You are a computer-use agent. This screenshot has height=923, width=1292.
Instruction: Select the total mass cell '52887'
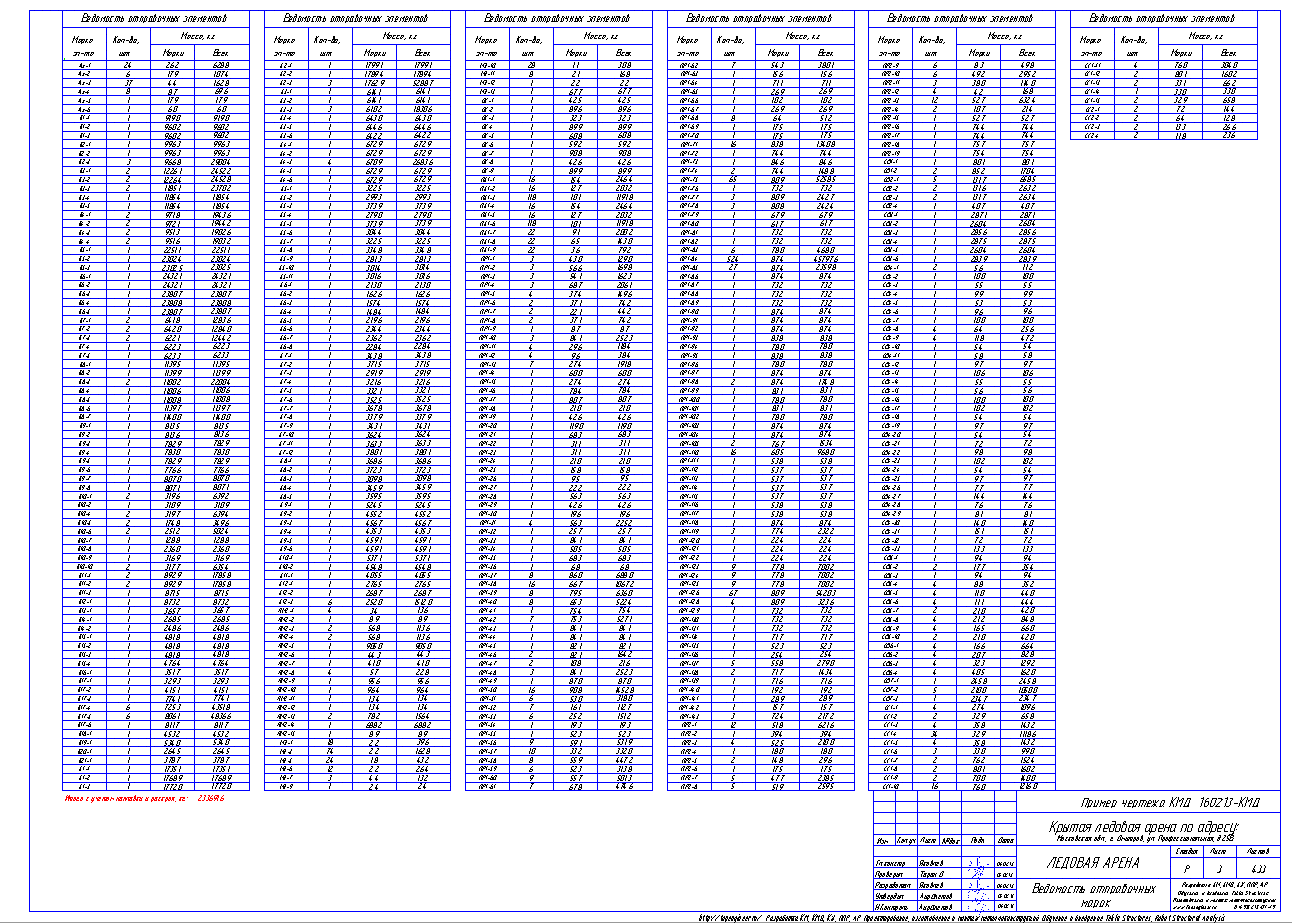423,82
